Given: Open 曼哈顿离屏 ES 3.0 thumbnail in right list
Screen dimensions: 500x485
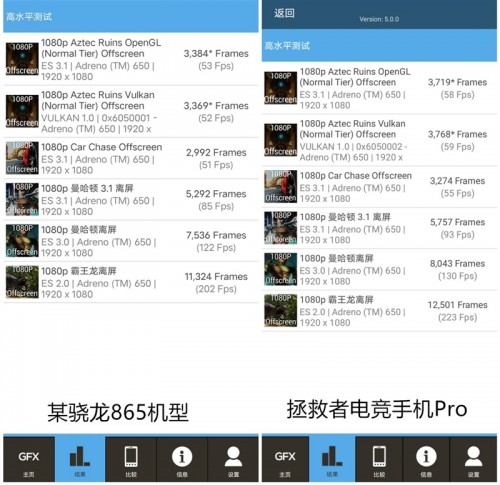Looking at the screenshot, I should click(x=281, y=269).
